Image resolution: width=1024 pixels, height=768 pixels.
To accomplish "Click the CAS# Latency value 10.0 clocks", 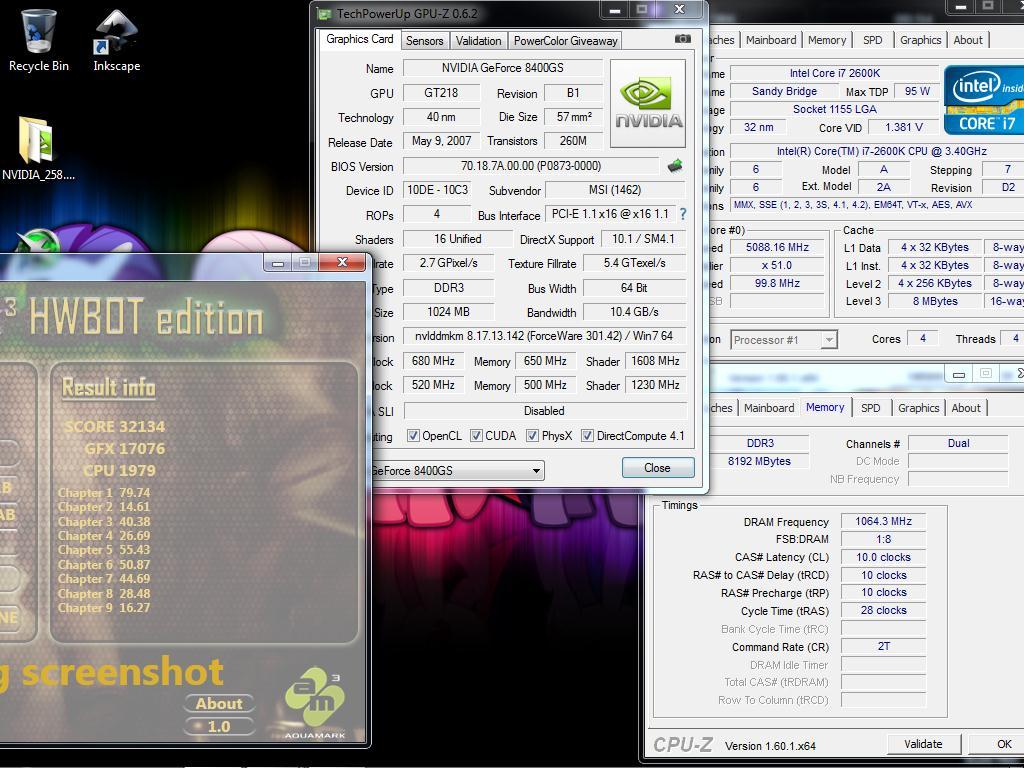I will 884,557.
